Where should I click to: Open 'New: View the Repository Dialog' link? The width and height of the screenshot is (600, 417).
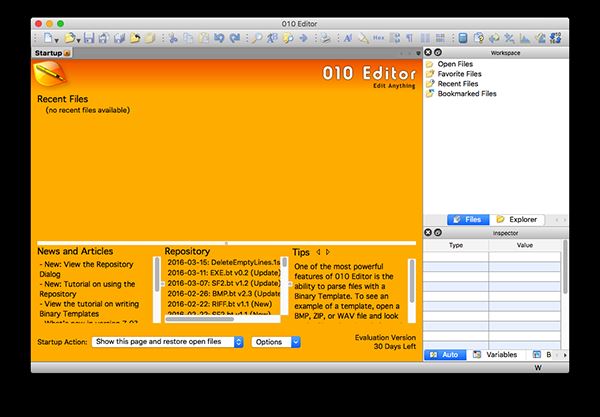pos(87,269)
